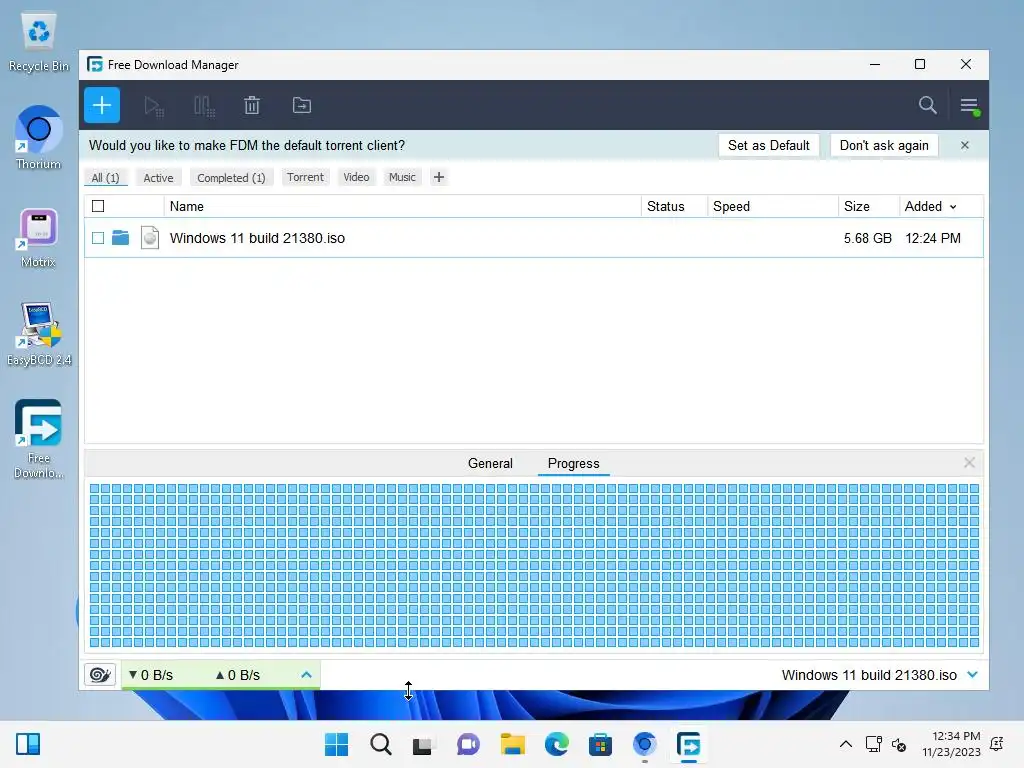Open Motrix desktop shortcut
1024x768 pixels.
coord(39,238)
